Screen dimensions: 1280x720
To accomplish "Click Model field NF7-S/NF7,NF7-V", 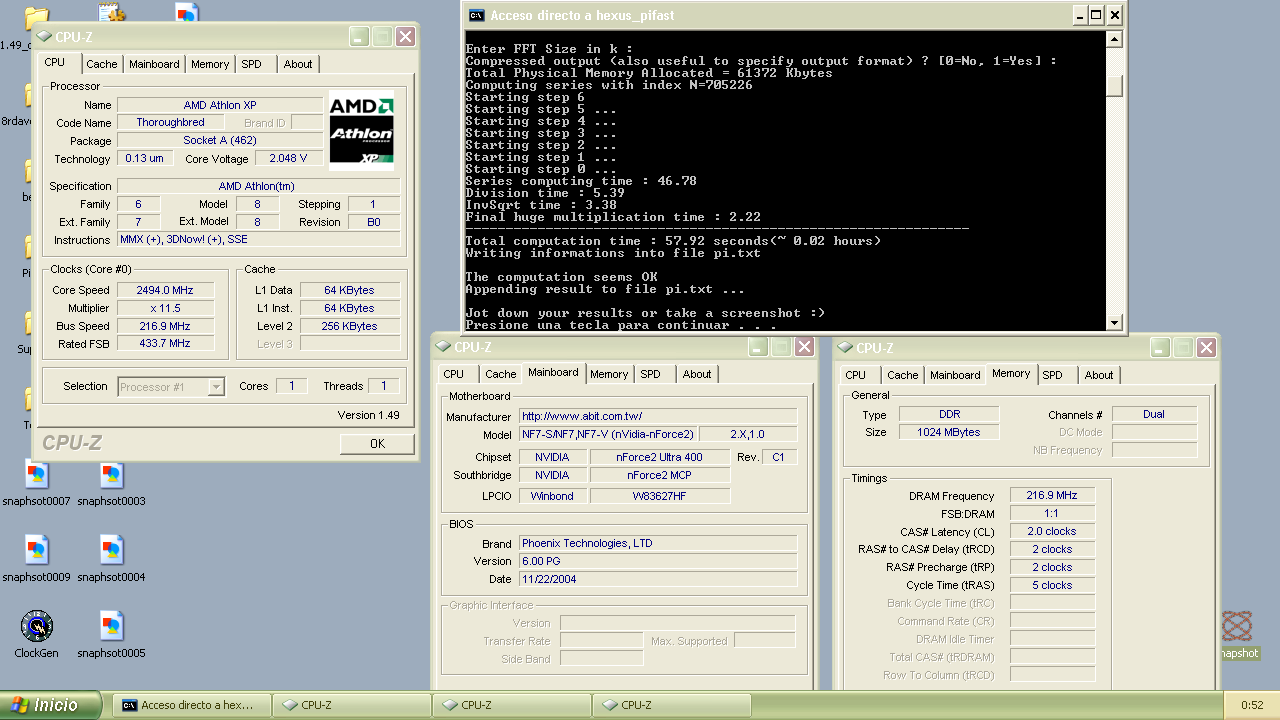I will click(x=608, y=434).
